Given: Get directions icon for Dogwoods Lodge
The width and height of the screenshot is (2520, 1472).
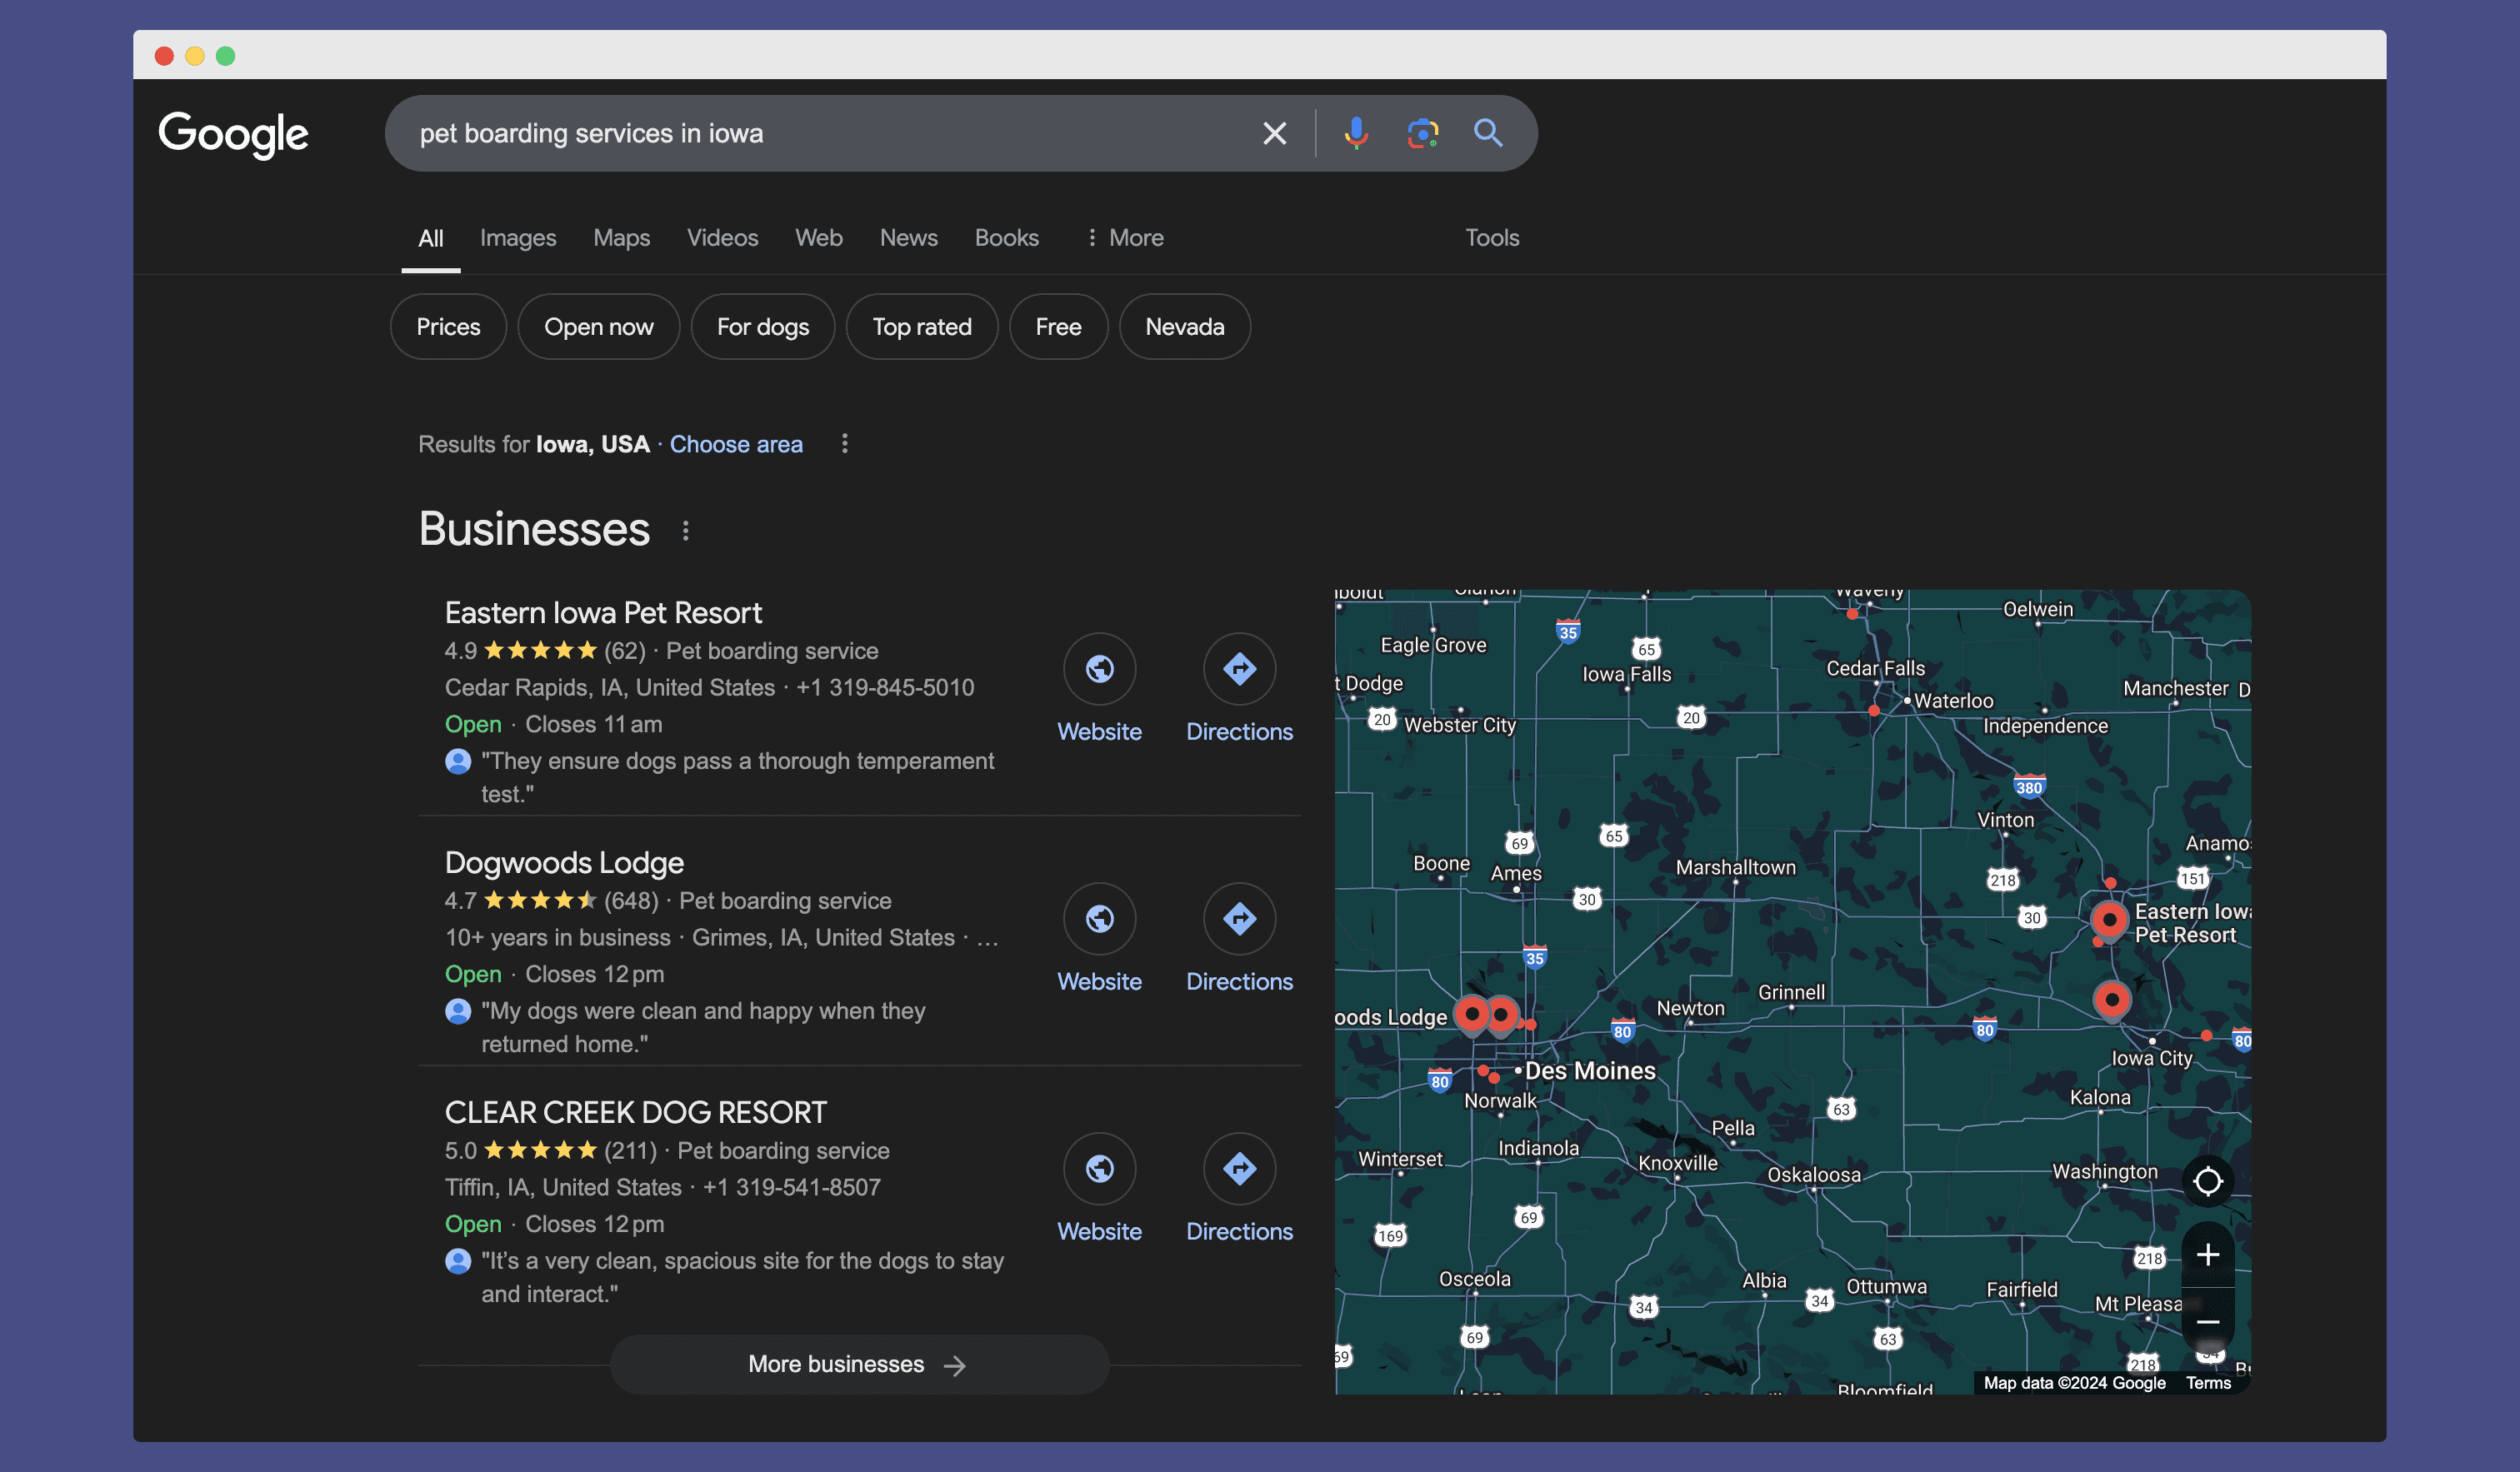Looking at the screenshot, I should pos(1239,918).
